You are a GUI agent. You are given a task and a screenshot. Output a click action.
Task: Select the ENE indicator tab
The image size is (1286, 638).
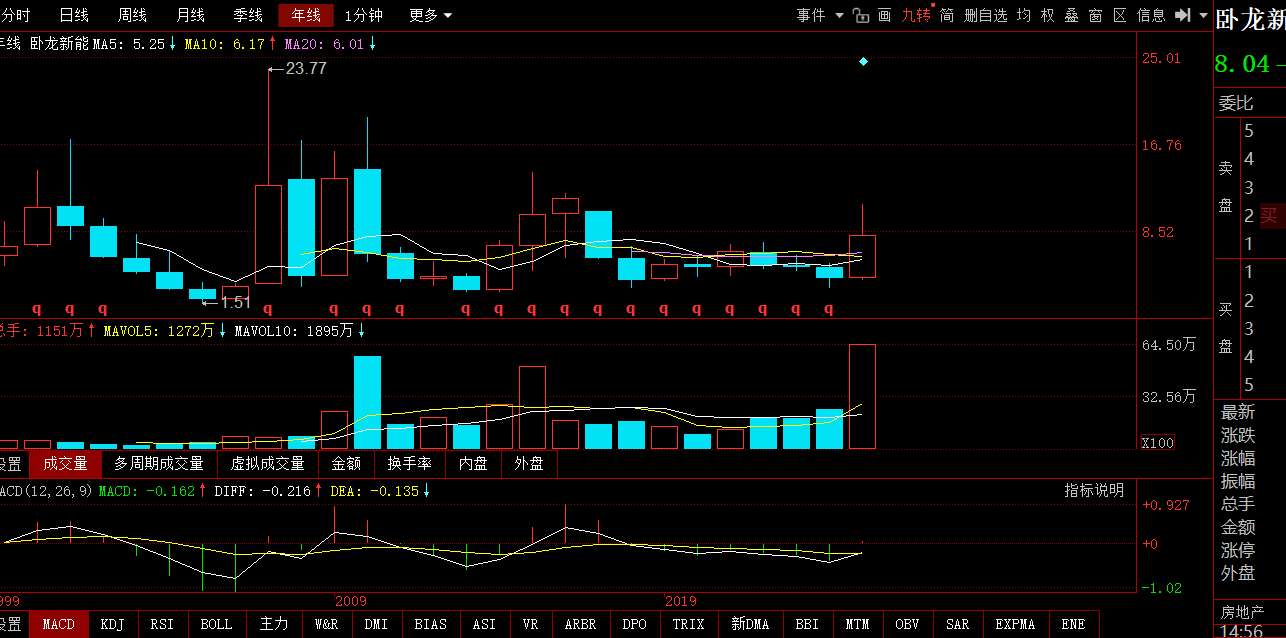1073,624
